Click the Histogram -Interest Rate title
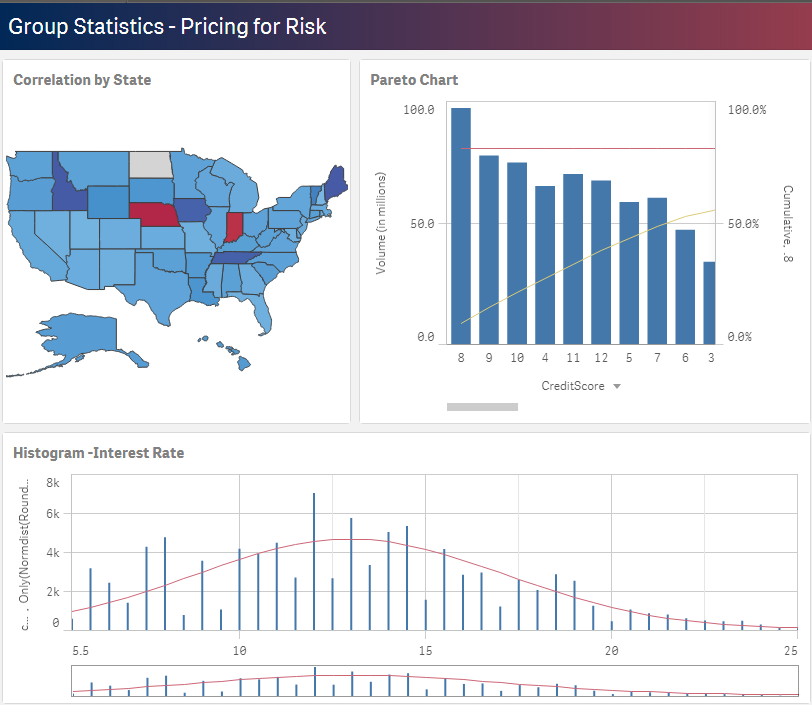This screenshot has height=705, width=812. (x=98, y=453)
